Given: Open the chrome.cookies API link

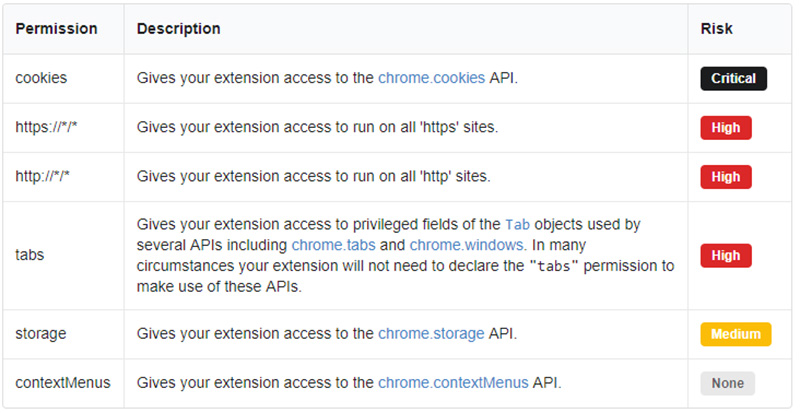Looking at the screenshot, I should coord(431,78).
